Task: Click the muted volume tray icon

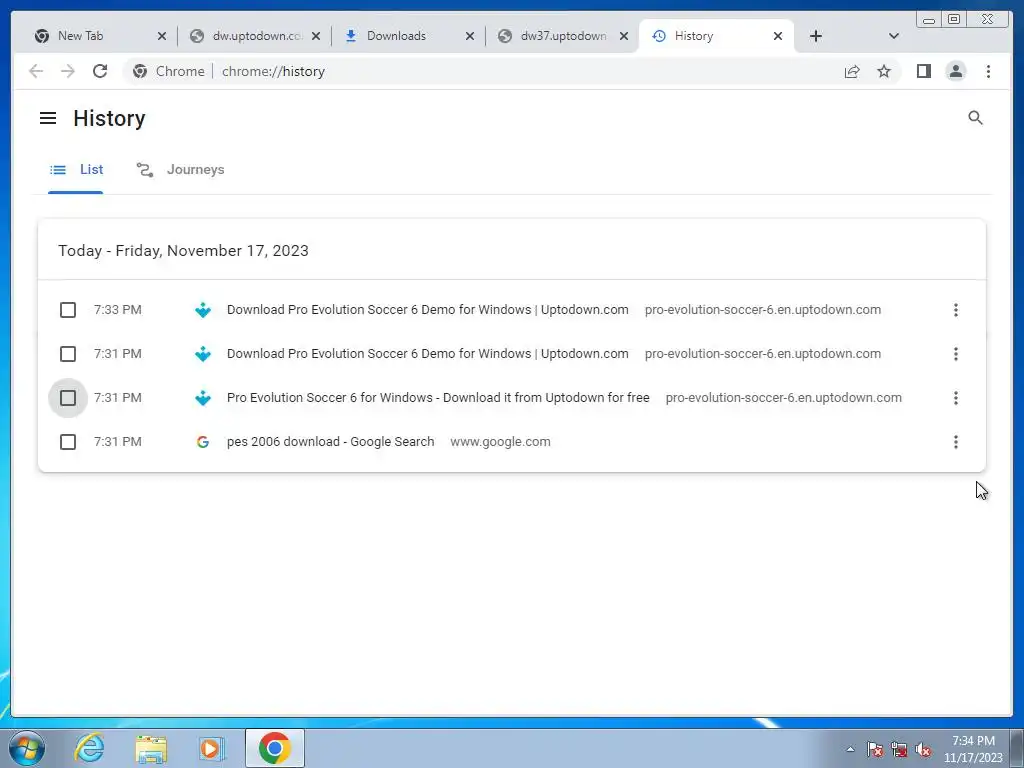Action: pyautogui.click(x=923, y=749)
